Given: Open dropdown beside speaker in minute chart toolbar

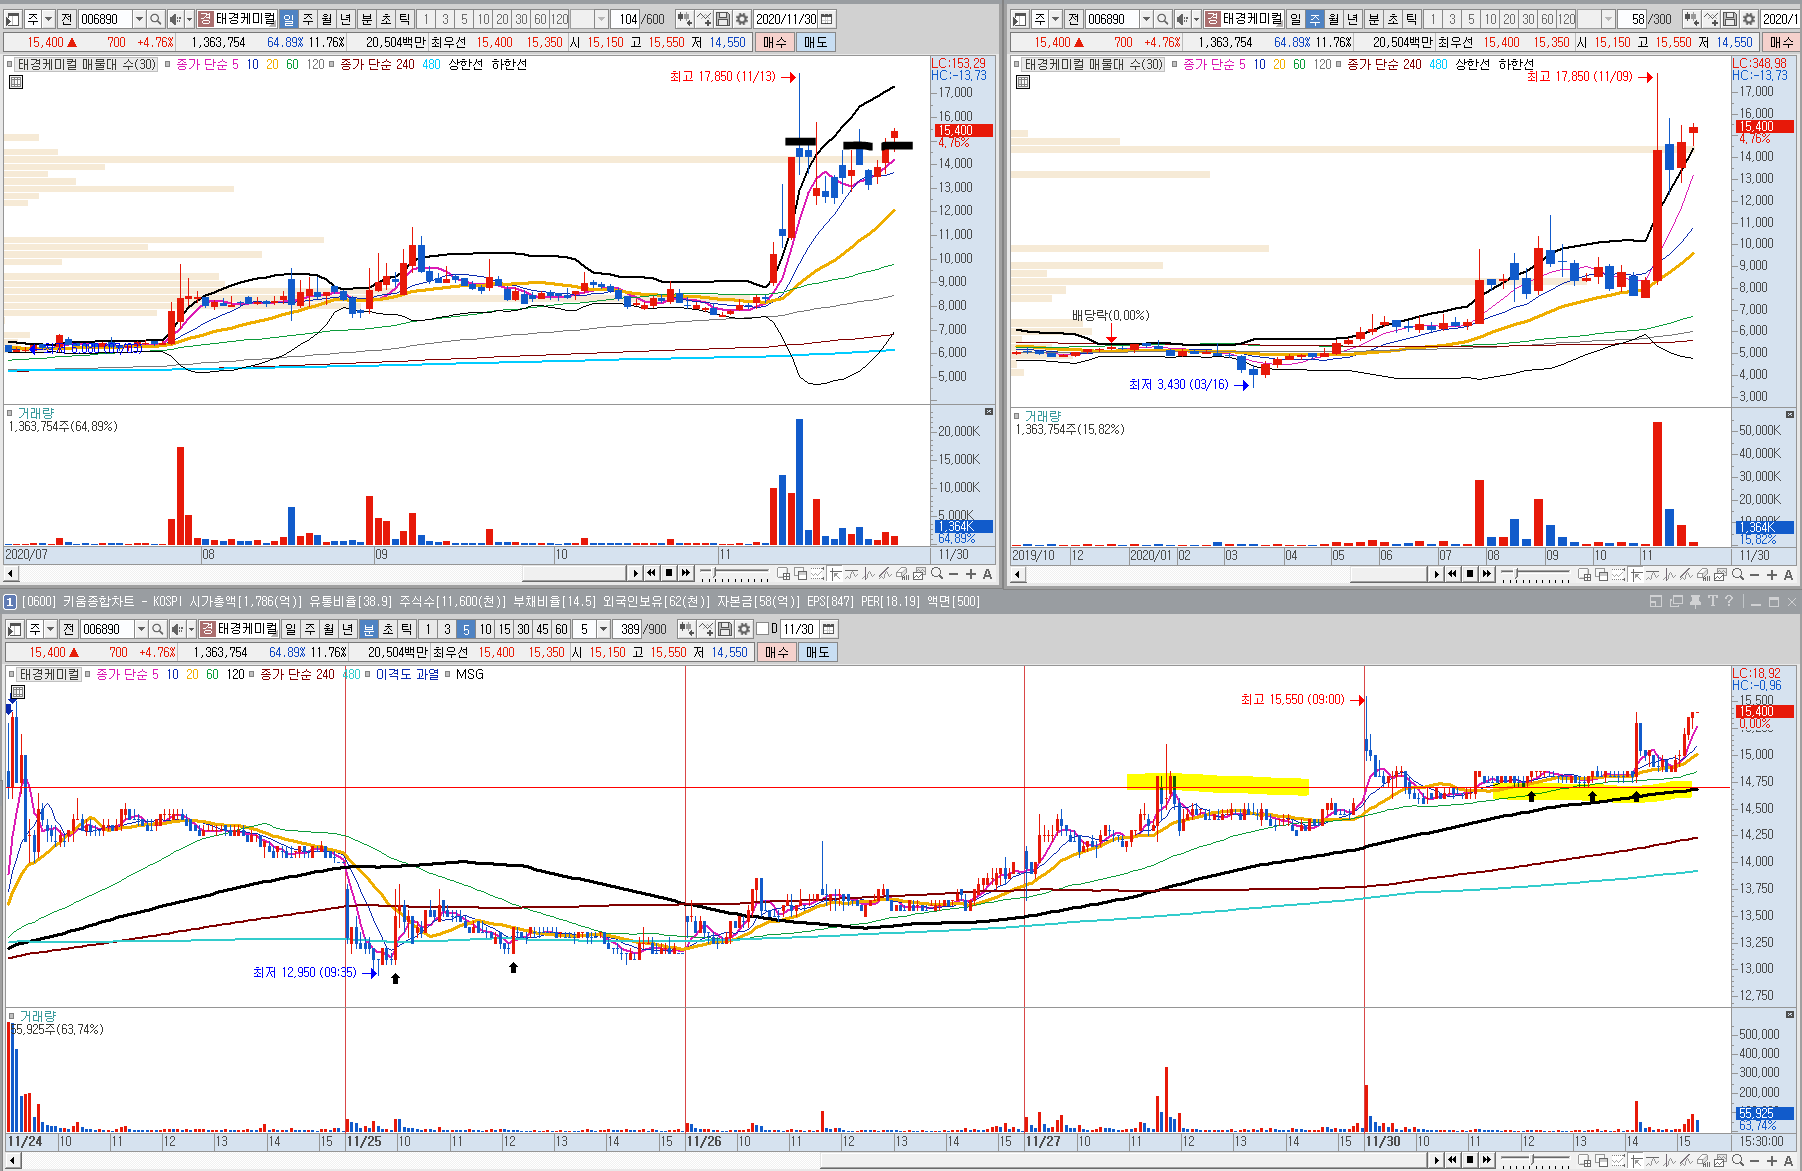Looking at the screenshot, I should pyautogui.click(x=191, y=629).
